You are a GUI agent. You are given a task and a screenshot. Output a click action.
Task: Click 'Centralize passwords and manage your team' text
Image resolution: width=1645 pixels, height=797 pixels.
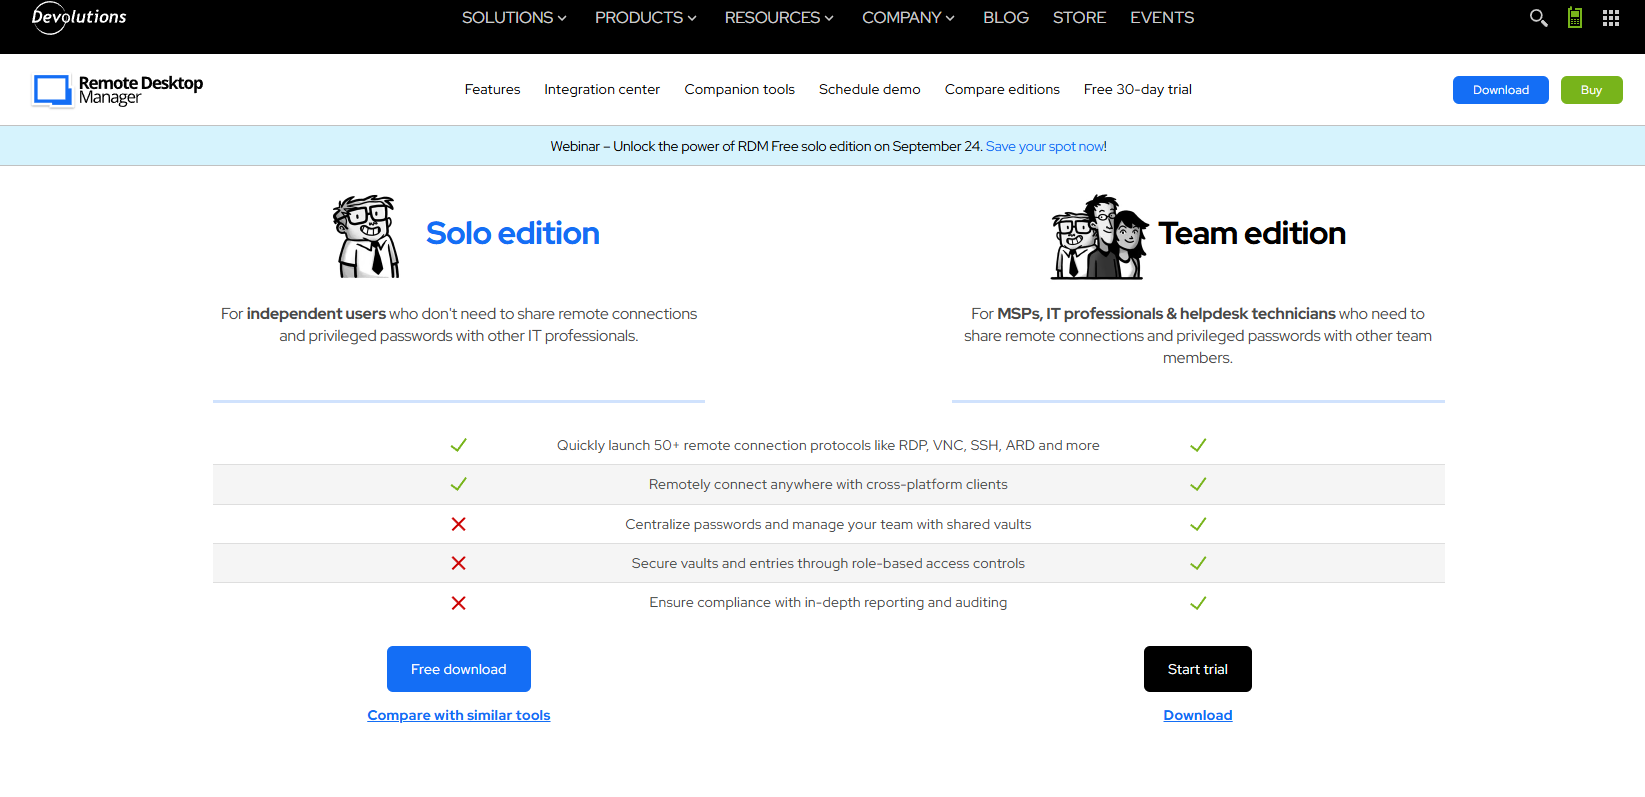tap(828, 524)
